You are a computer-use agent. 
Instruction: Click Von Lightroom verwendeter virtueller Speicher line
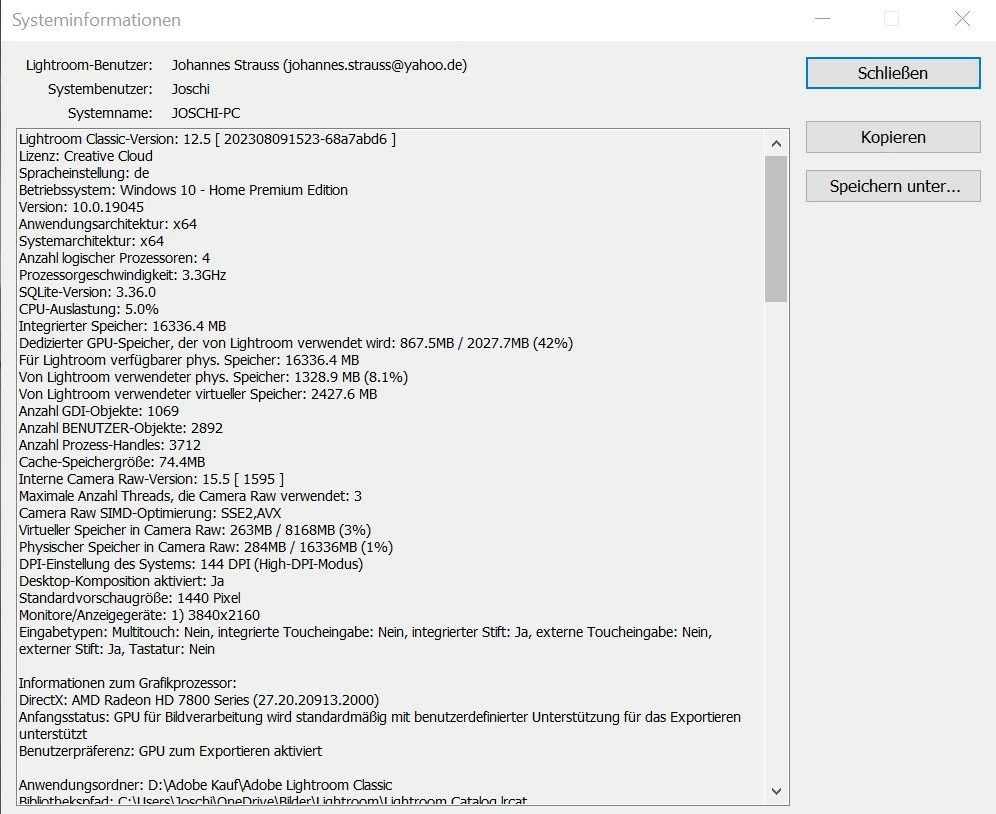(198, 394)
